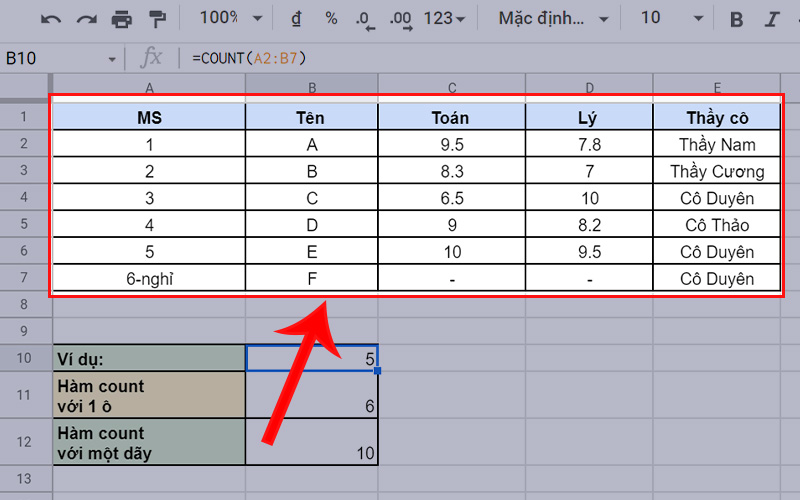Increase decimal places icon
Viewport: 800px width, 500px height.
coord(401,20)
